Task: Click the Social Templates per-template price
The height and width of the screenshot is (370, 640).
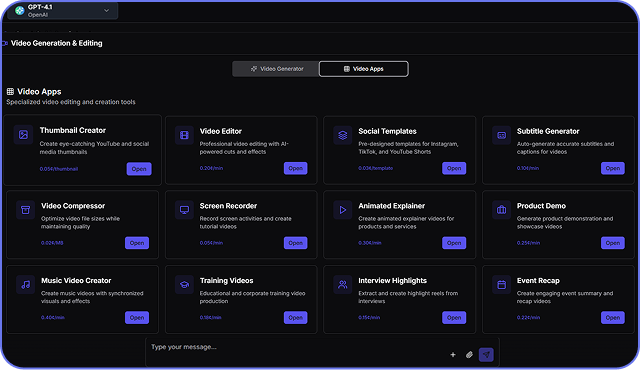Action: click(x=376, y=168)
